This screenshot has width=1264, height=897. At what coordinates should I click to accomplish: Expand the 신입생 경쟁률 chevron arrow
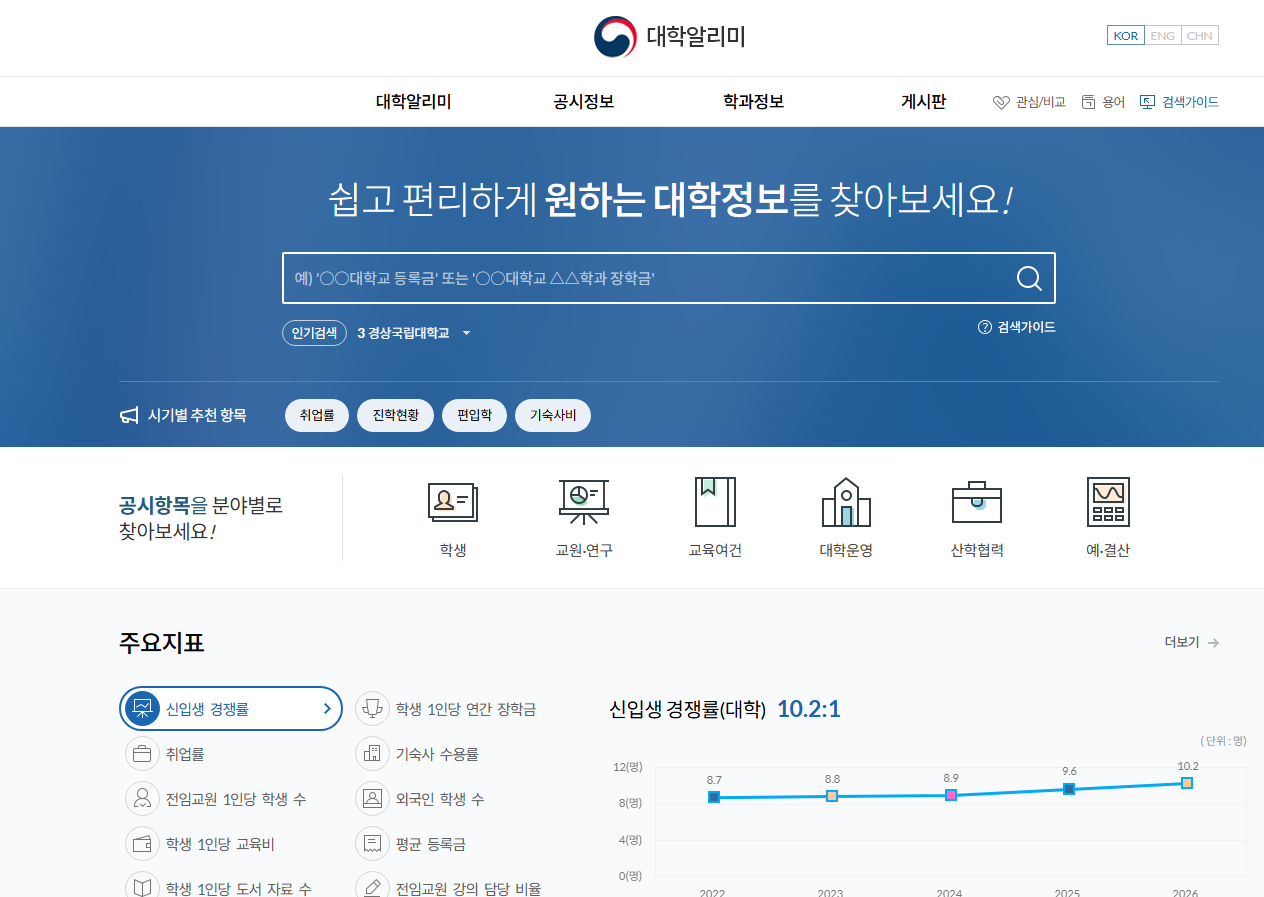(327, 709)
